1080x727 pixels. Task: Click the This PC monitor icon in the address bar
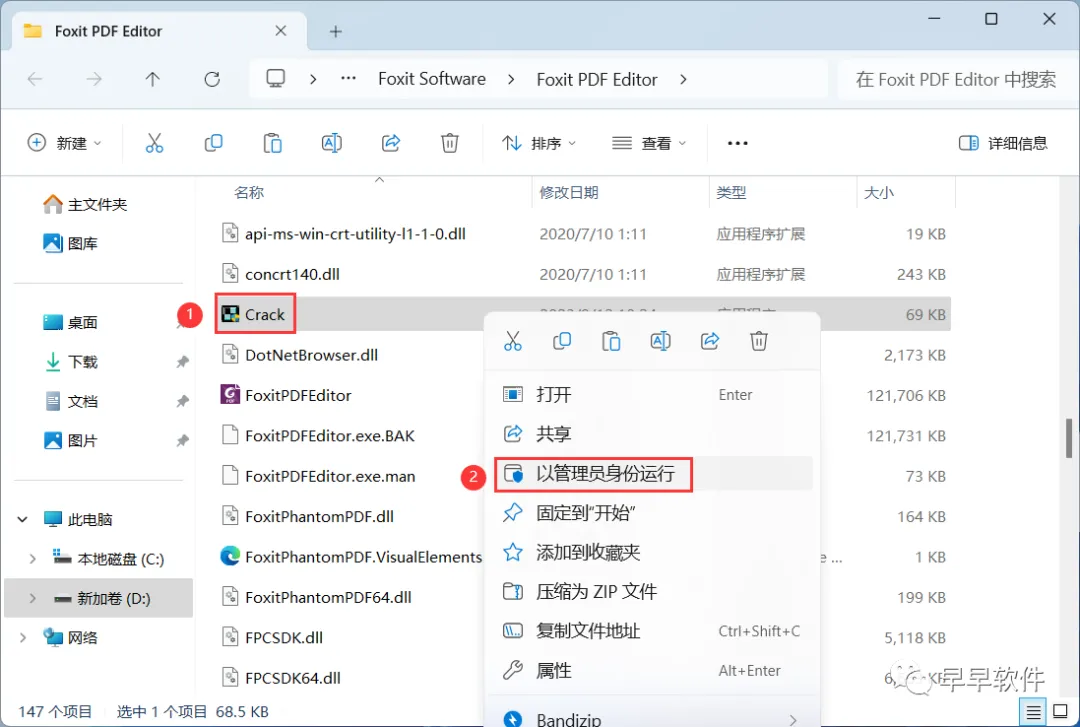276,79
